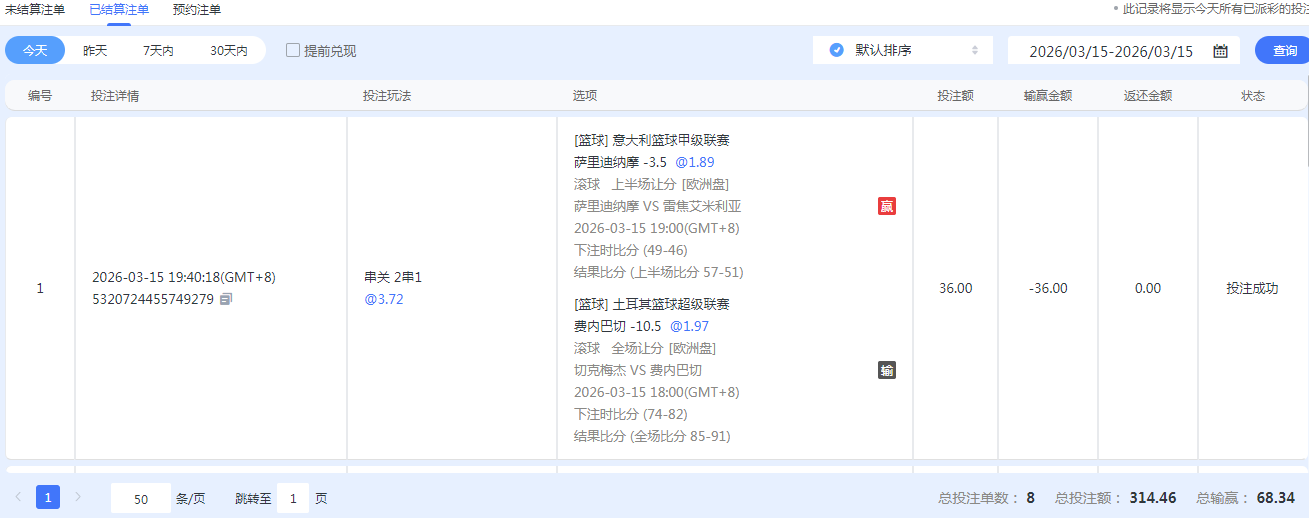1309x518 pixels.
Task: Switch to 未结算注单 tab
Action: (x=35, y=10)
